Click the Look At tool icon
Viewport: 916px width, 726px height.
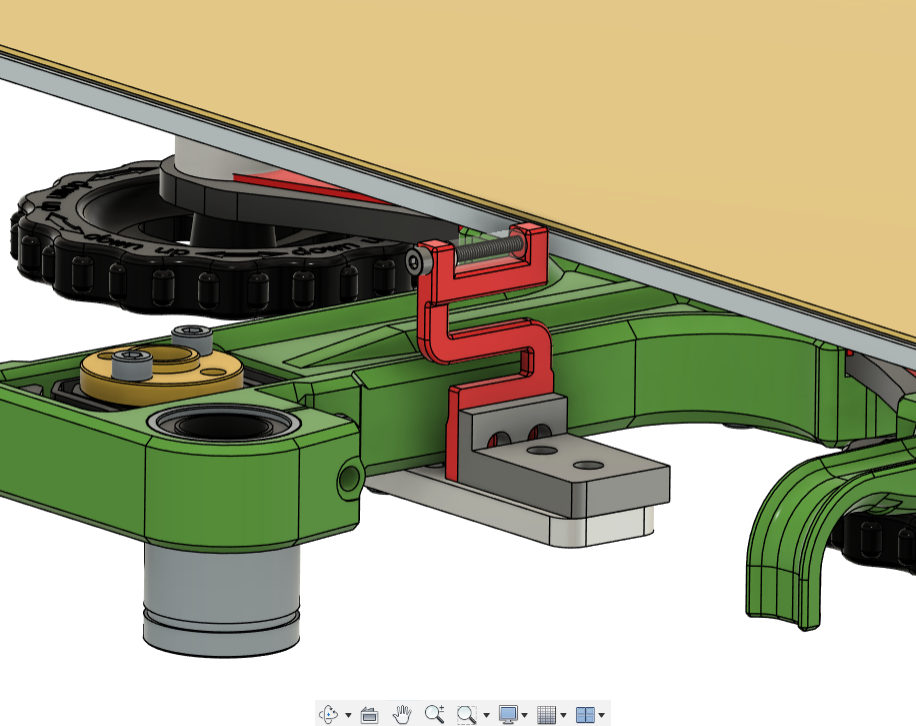tap(369, 714)
